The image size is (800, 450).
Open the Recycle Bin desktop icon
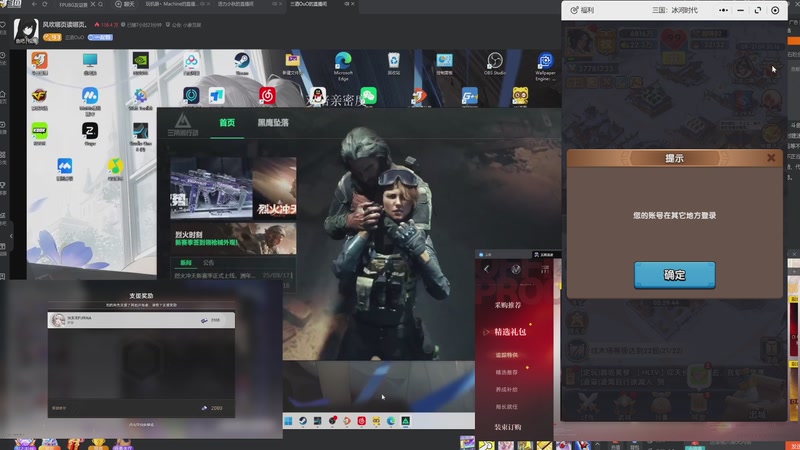point(393,63)
